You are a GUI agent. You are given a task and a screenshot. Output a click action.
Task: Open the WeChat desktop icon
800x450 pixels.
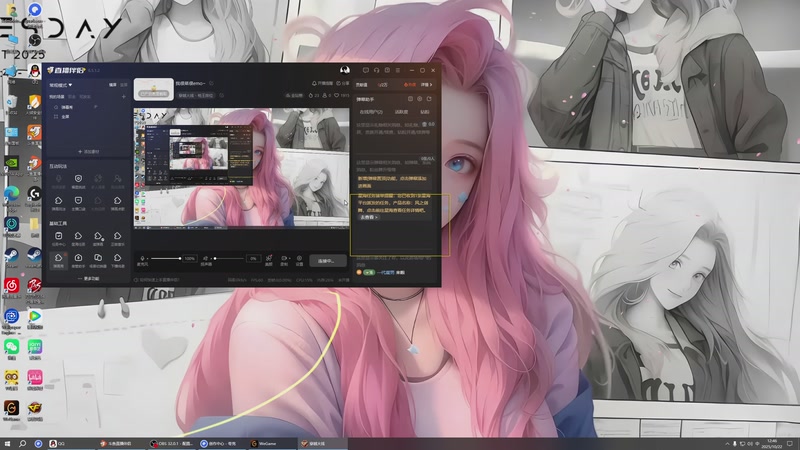pos(11,348)
